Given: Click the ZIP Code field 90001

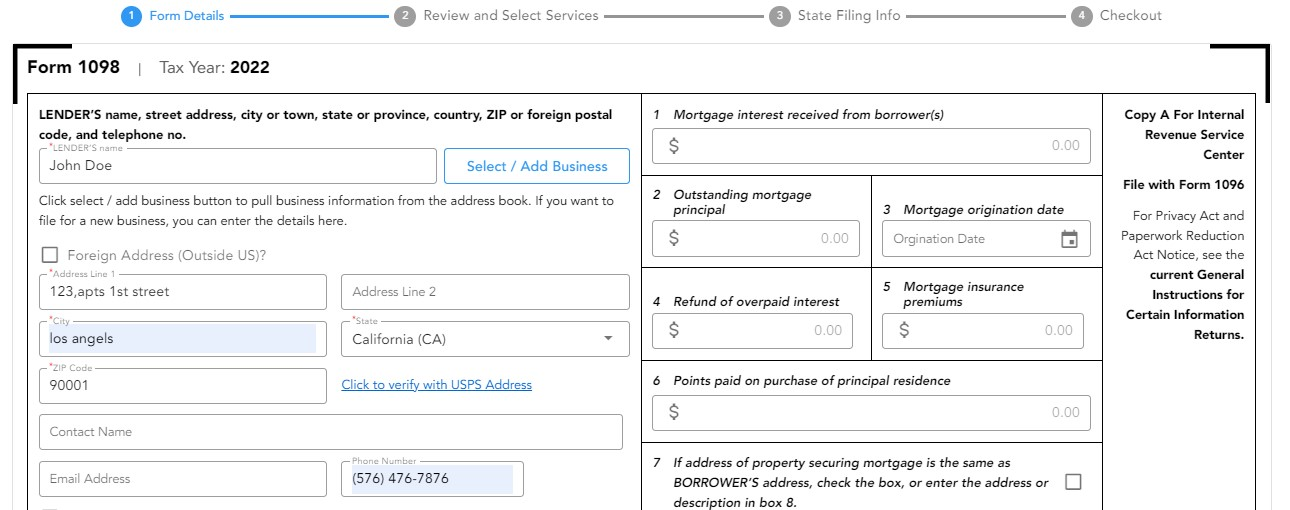Looking at the screenshot, I should click(x=183, y=386).
